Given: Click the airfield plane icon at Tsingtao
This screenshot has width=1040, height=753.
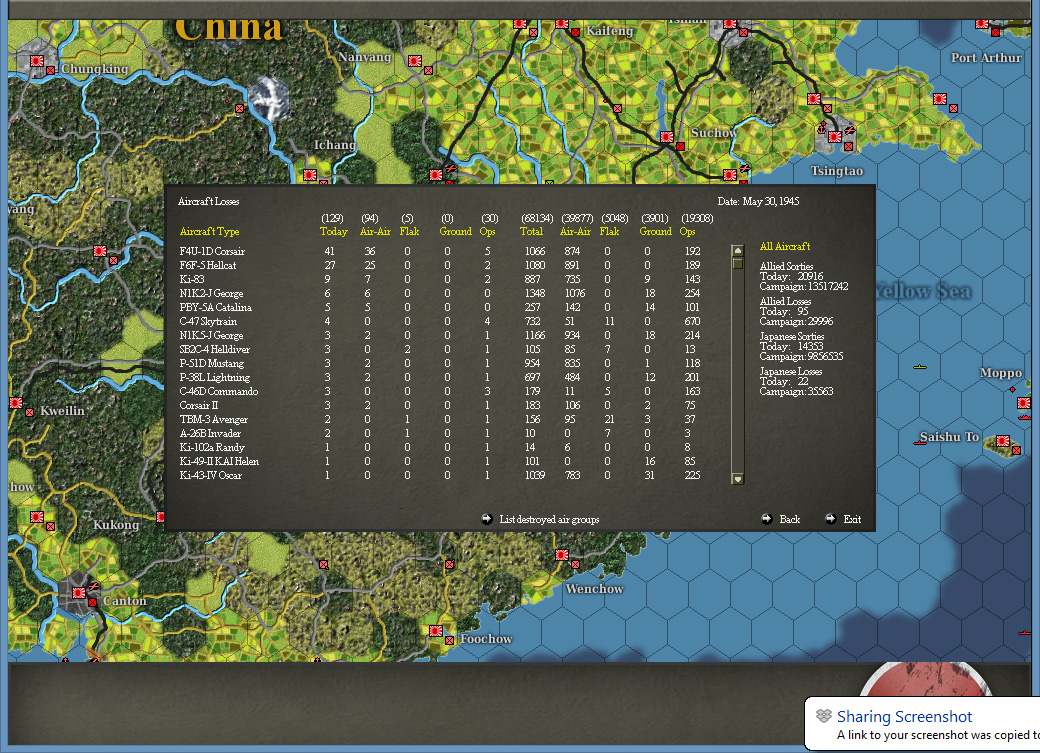Looking at the screenshot, I should [850, 130].
